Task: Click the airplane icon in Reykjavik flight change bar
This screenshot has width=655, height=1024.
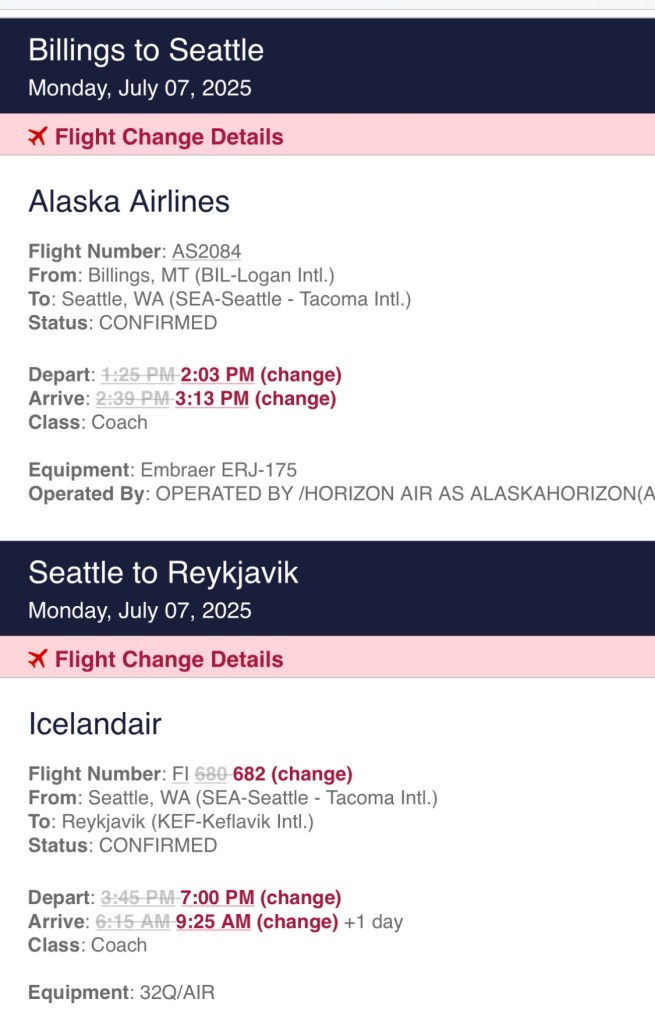Action: point(38,659)
